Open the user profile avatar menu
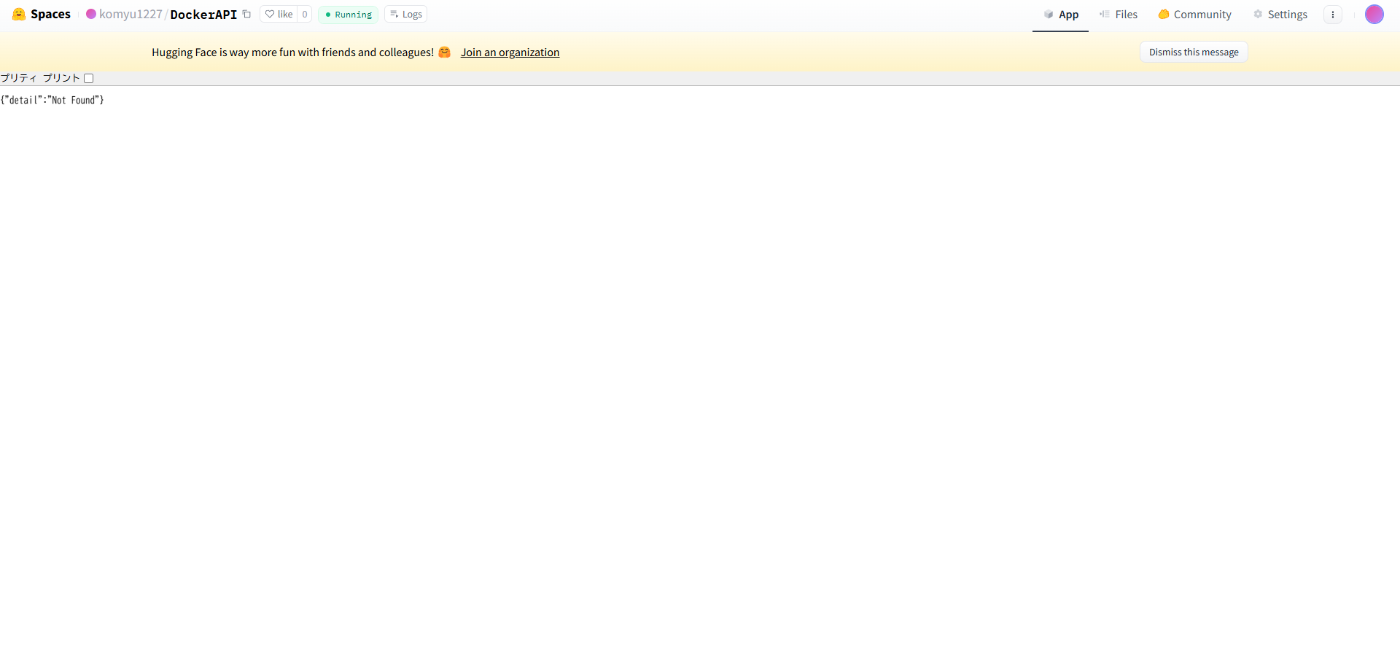The height and width of the screenshot is (659, 1400). point(1374,14)
